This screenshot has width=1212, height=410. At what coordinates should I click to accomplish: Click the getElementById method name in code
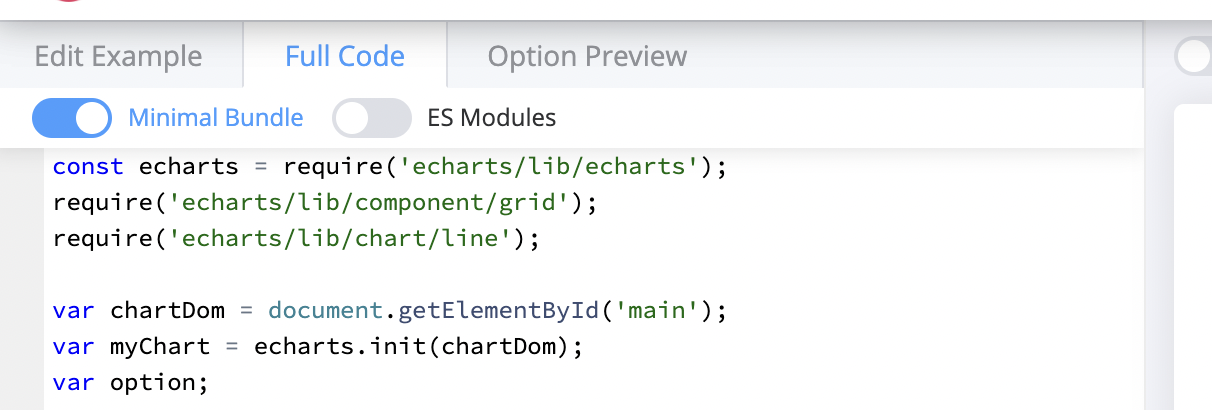[x=500, y=311]
